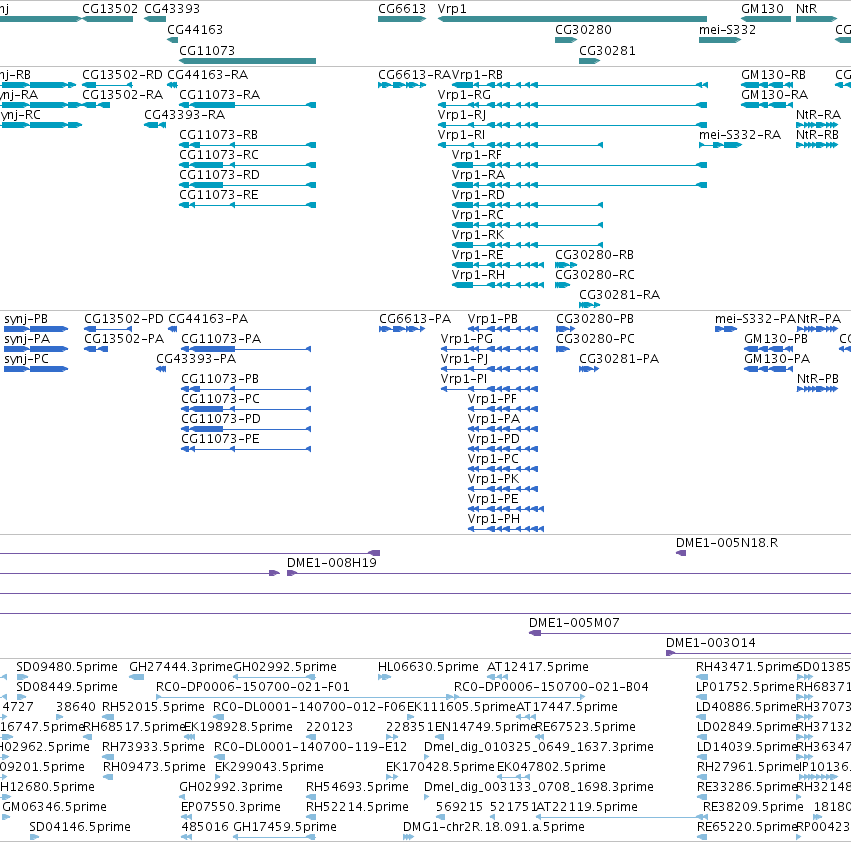Click the CG11073 gene label
The height and width of the screenshot is (842, 851).
tap(207, 50)
